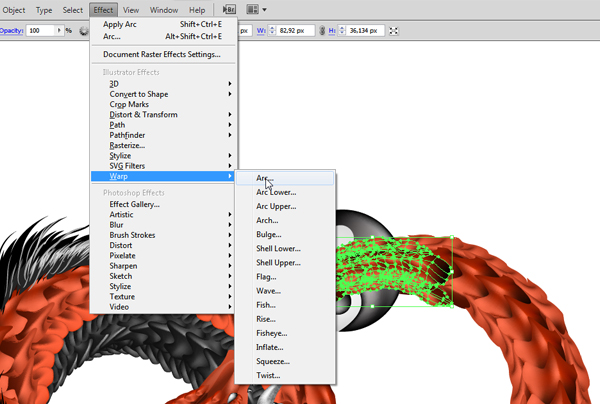Expand the Video submenu
The height and width of the screenshot is (404, 600).
[163, 307]
